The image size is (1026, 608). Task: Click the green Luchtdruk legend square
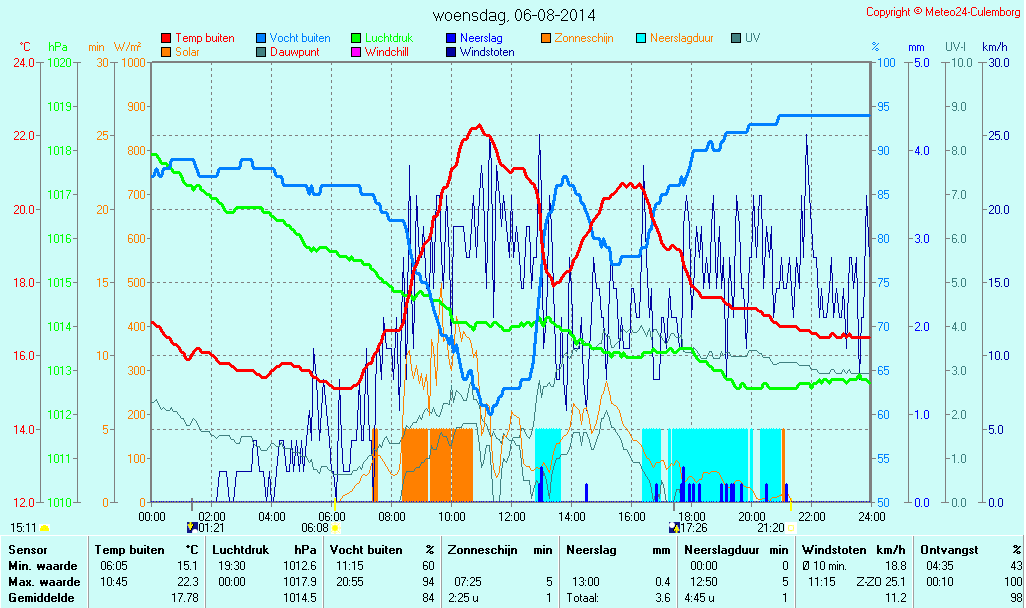(x=356, y=38)
